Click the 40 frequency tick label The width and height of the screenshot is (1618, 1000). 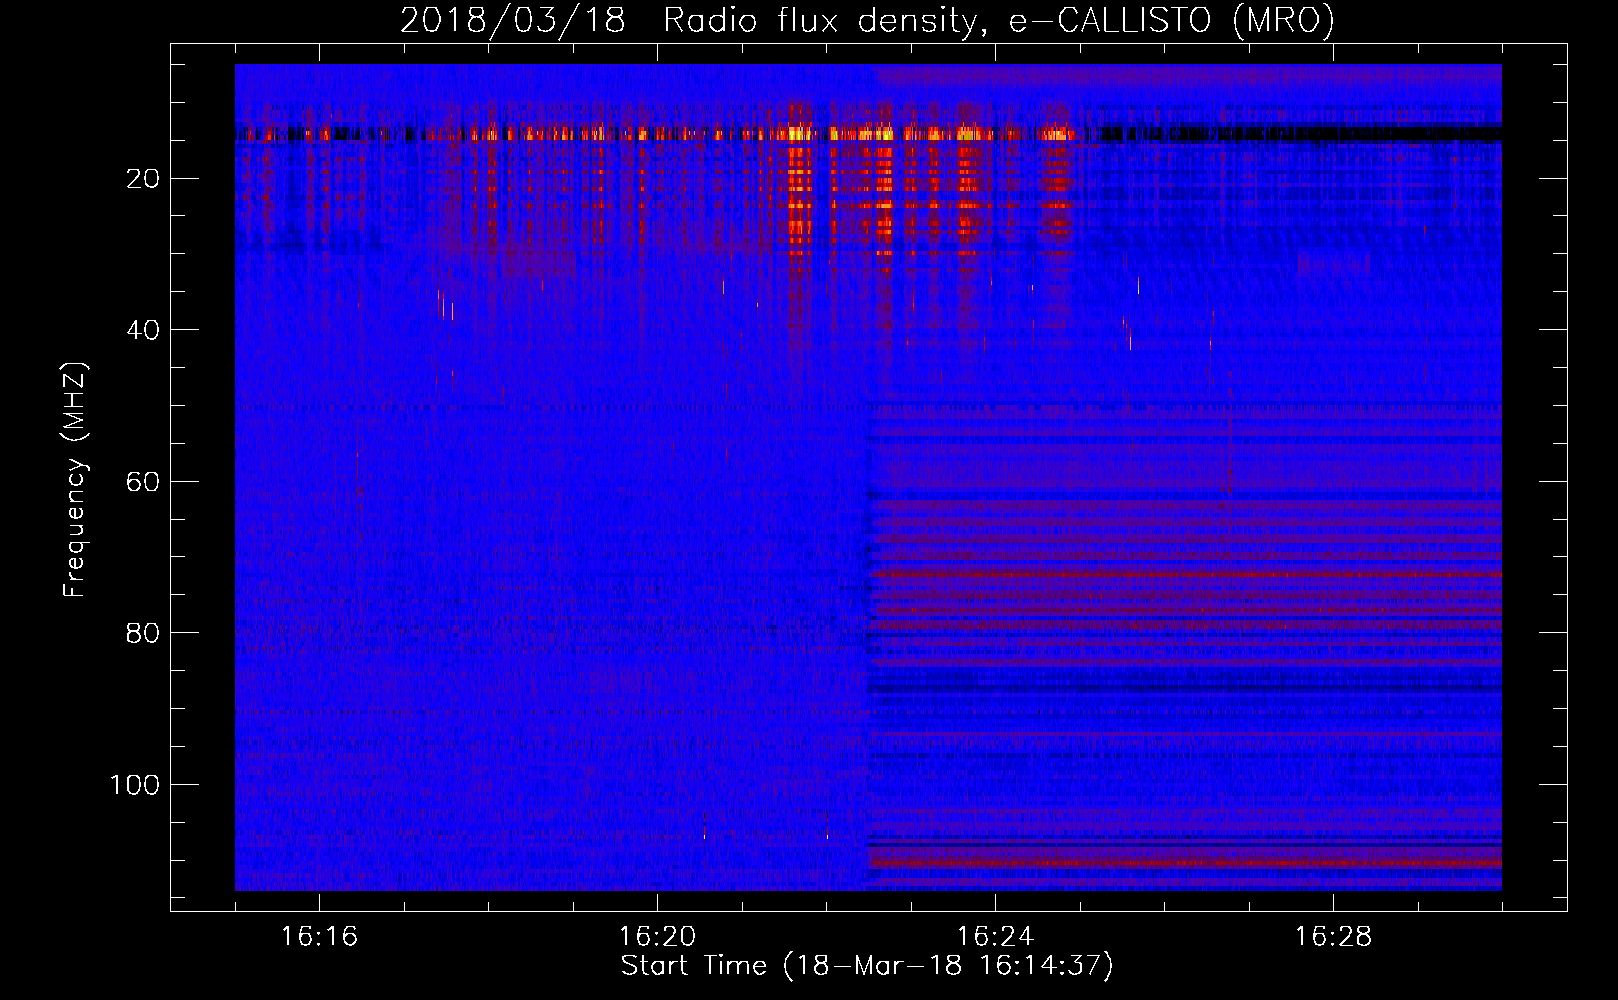click(x=144, y=330)
